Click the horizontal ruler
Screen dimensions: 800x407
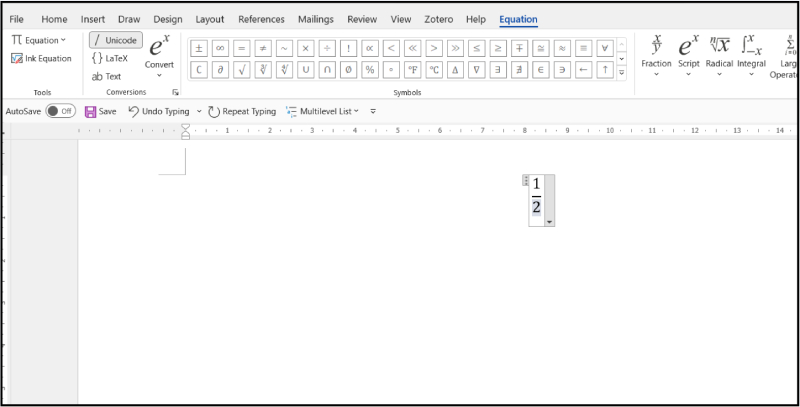coord(400,130)
